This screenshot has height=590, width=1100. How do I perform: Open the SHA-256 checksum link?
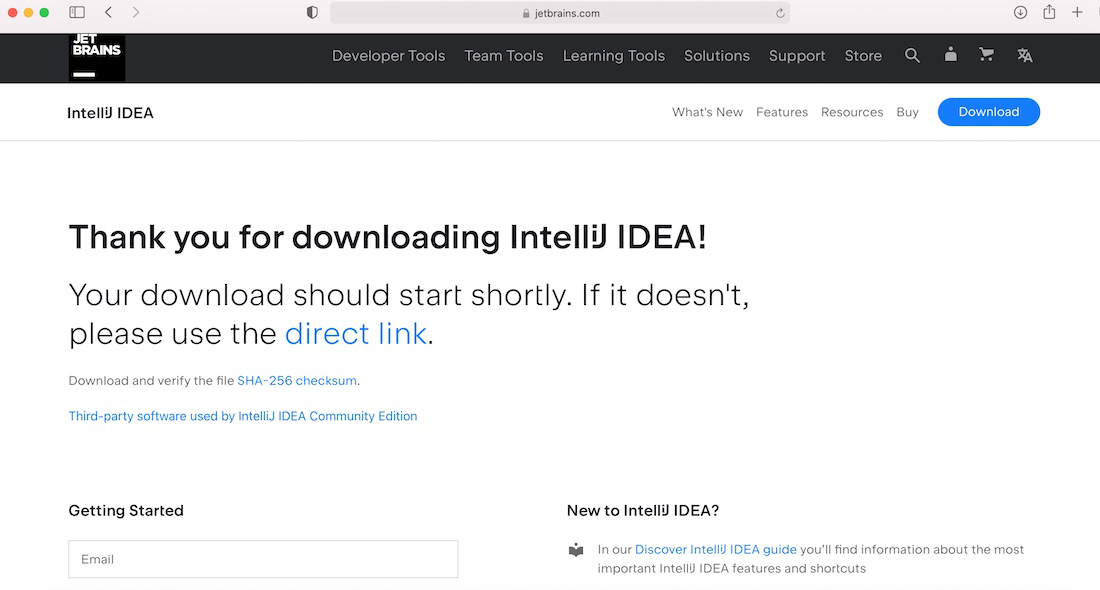(297, 380)
